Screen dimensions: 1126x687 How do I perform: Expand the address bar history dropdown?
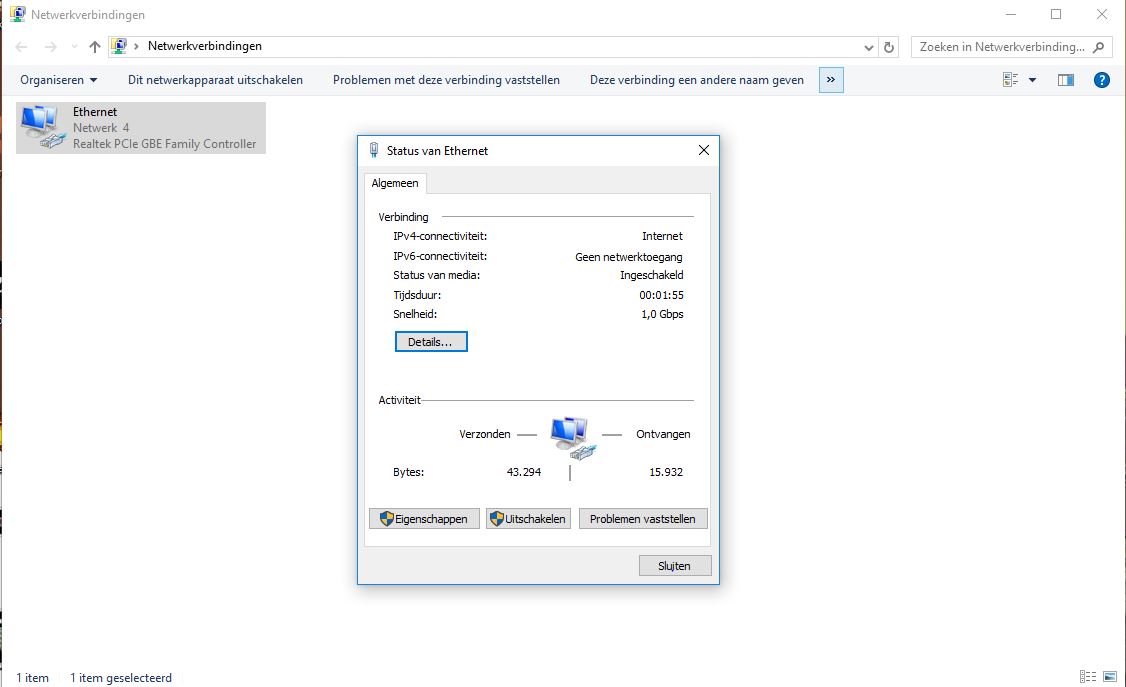point(869,47)
